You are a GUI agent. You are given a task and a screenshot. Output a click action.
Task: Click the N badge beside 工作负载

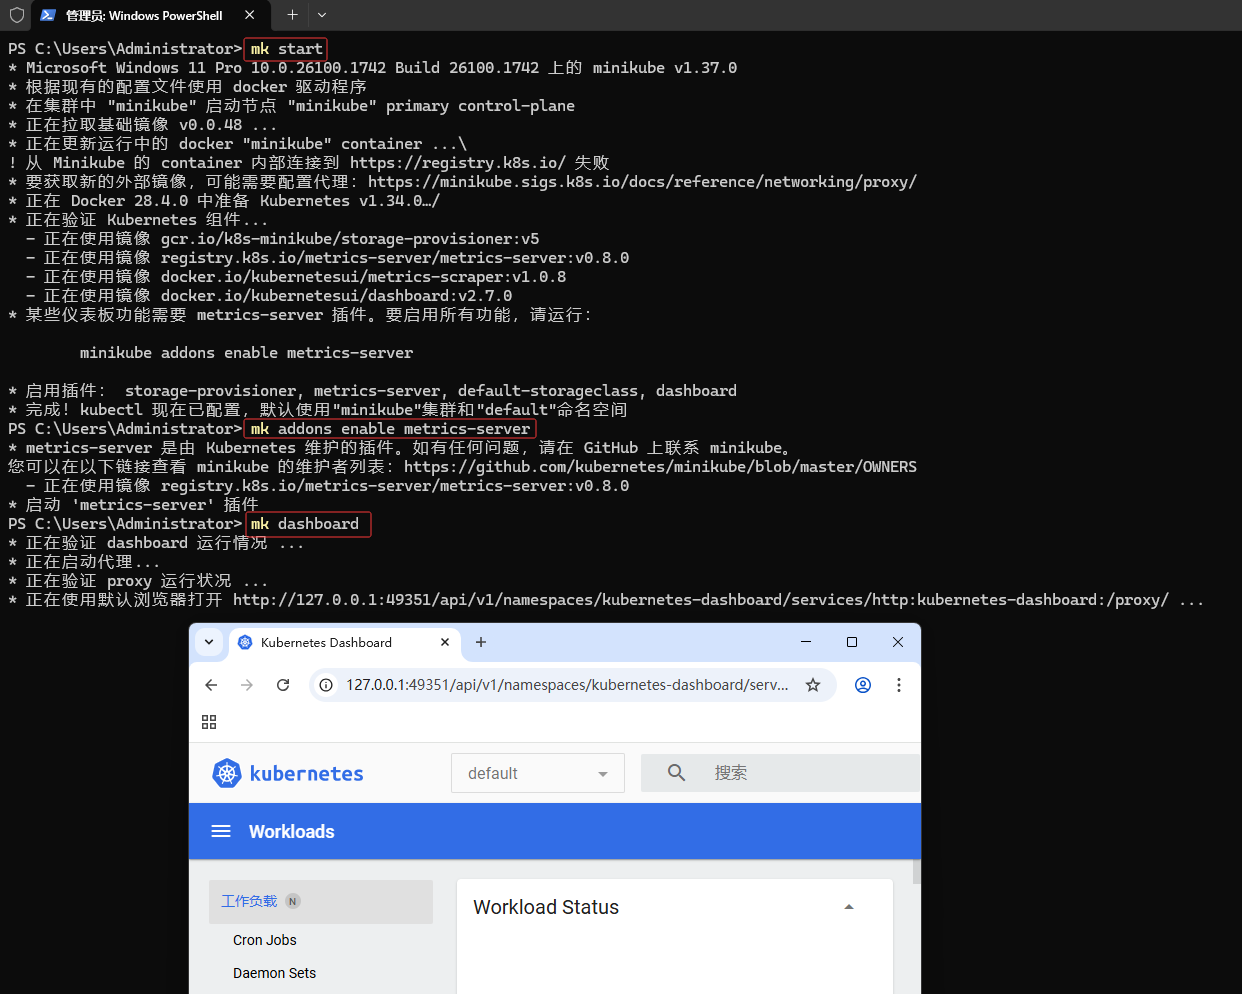pos(293,901)
